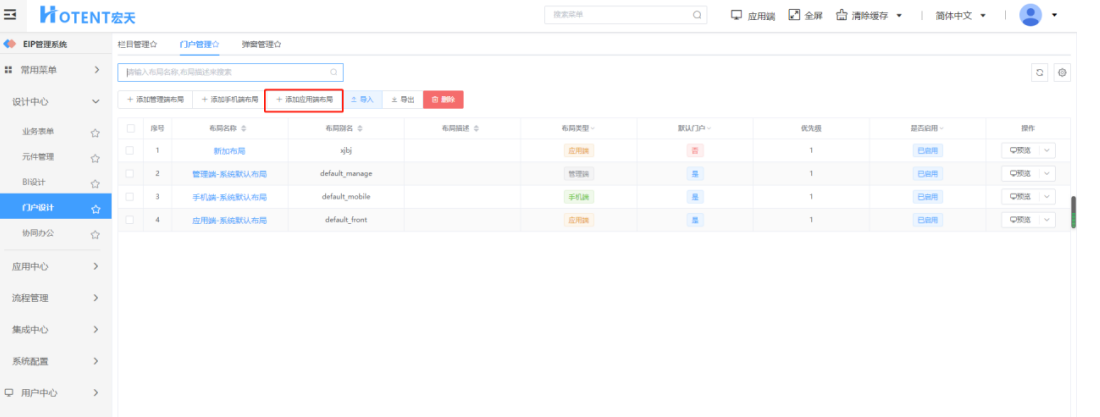The width and height of the screenshot is (1100, 417).
Task: Sort by 布局名称 column sort arrows
Action: [243, 128]
